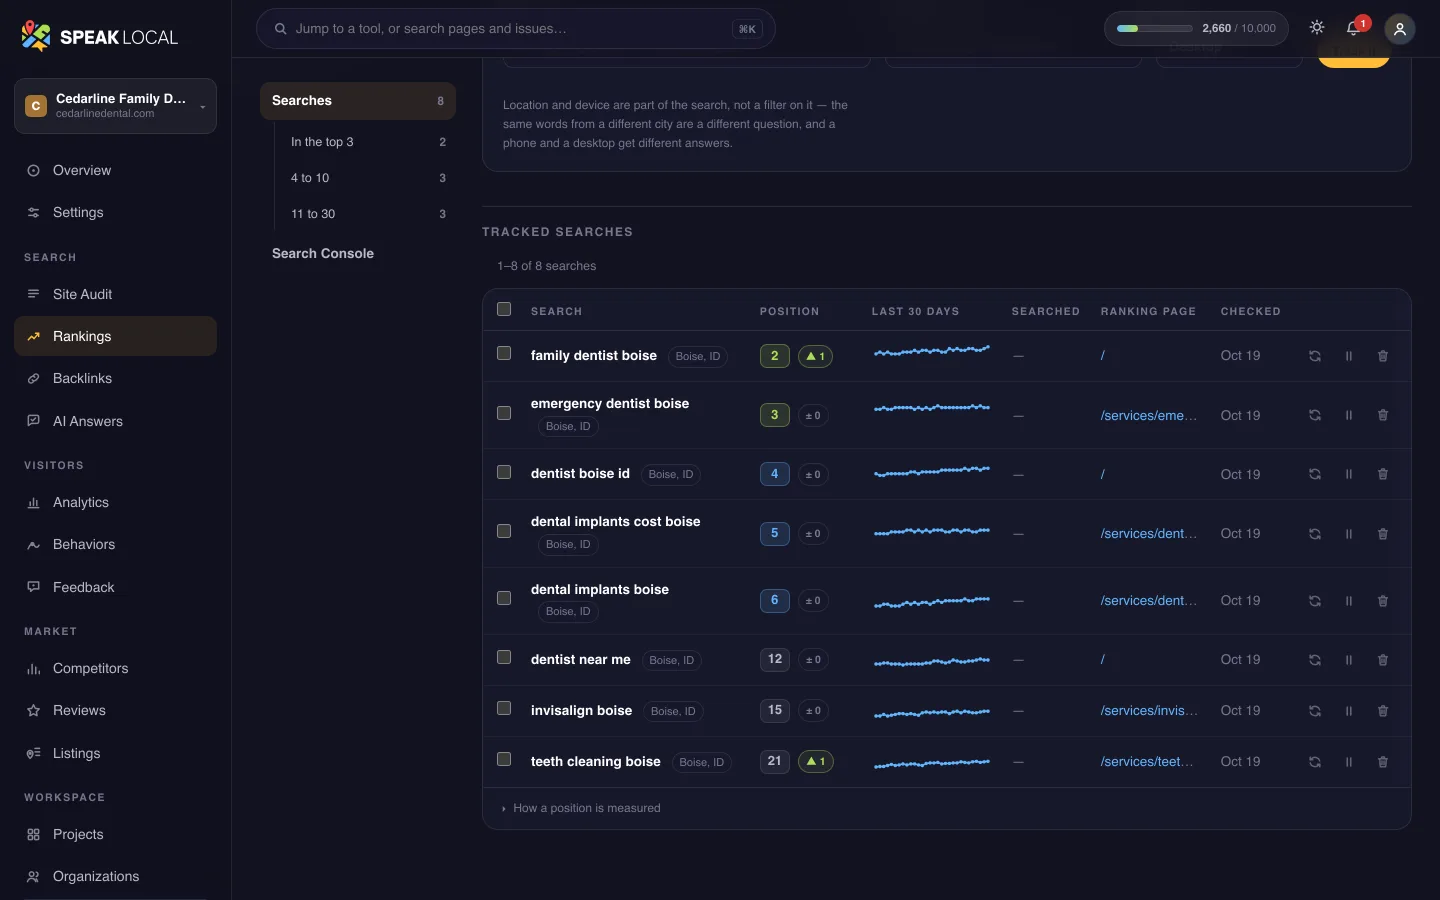Click the family dentist boise sparkline chart
Image resolution: width=1440 pixels, height=900 pixels.
(x=932, y=352)
